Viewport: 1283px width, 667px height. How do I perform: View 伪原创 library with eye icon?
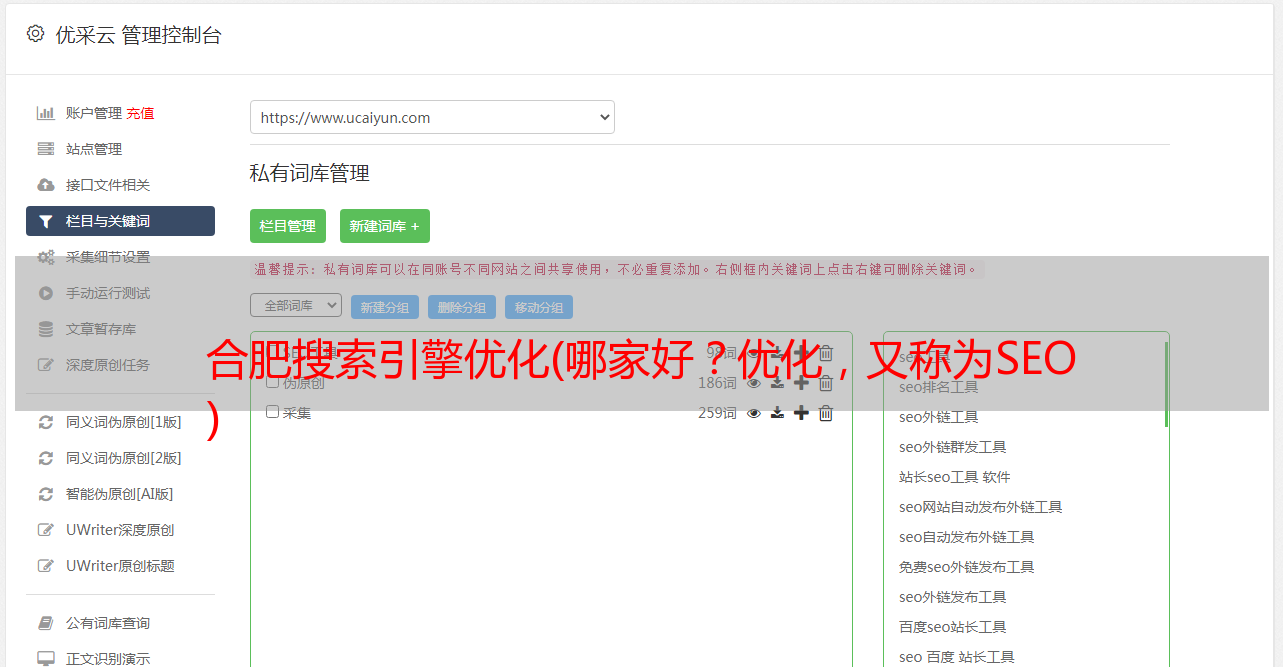click(754, 383)
